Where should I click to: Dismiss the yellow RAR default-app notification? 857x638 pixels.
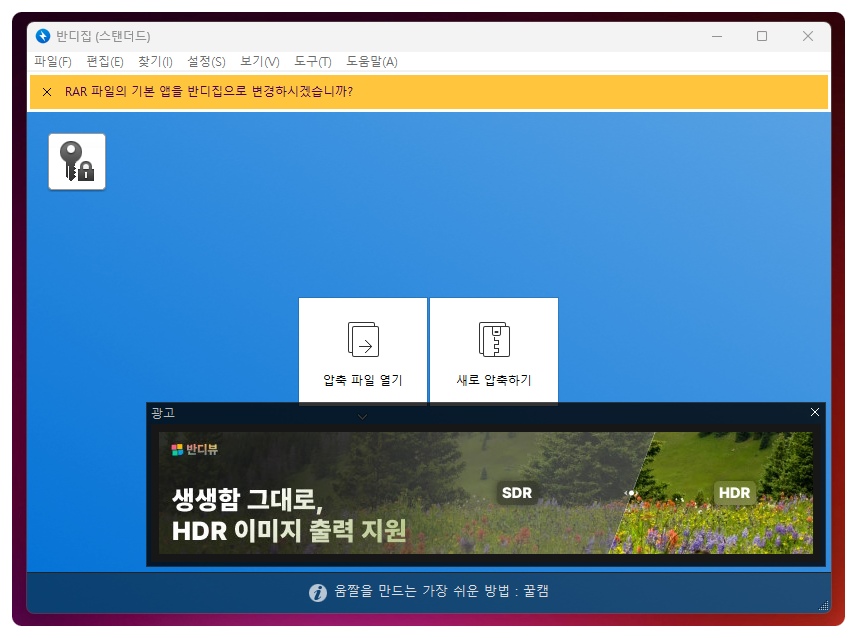pos(47,92)
